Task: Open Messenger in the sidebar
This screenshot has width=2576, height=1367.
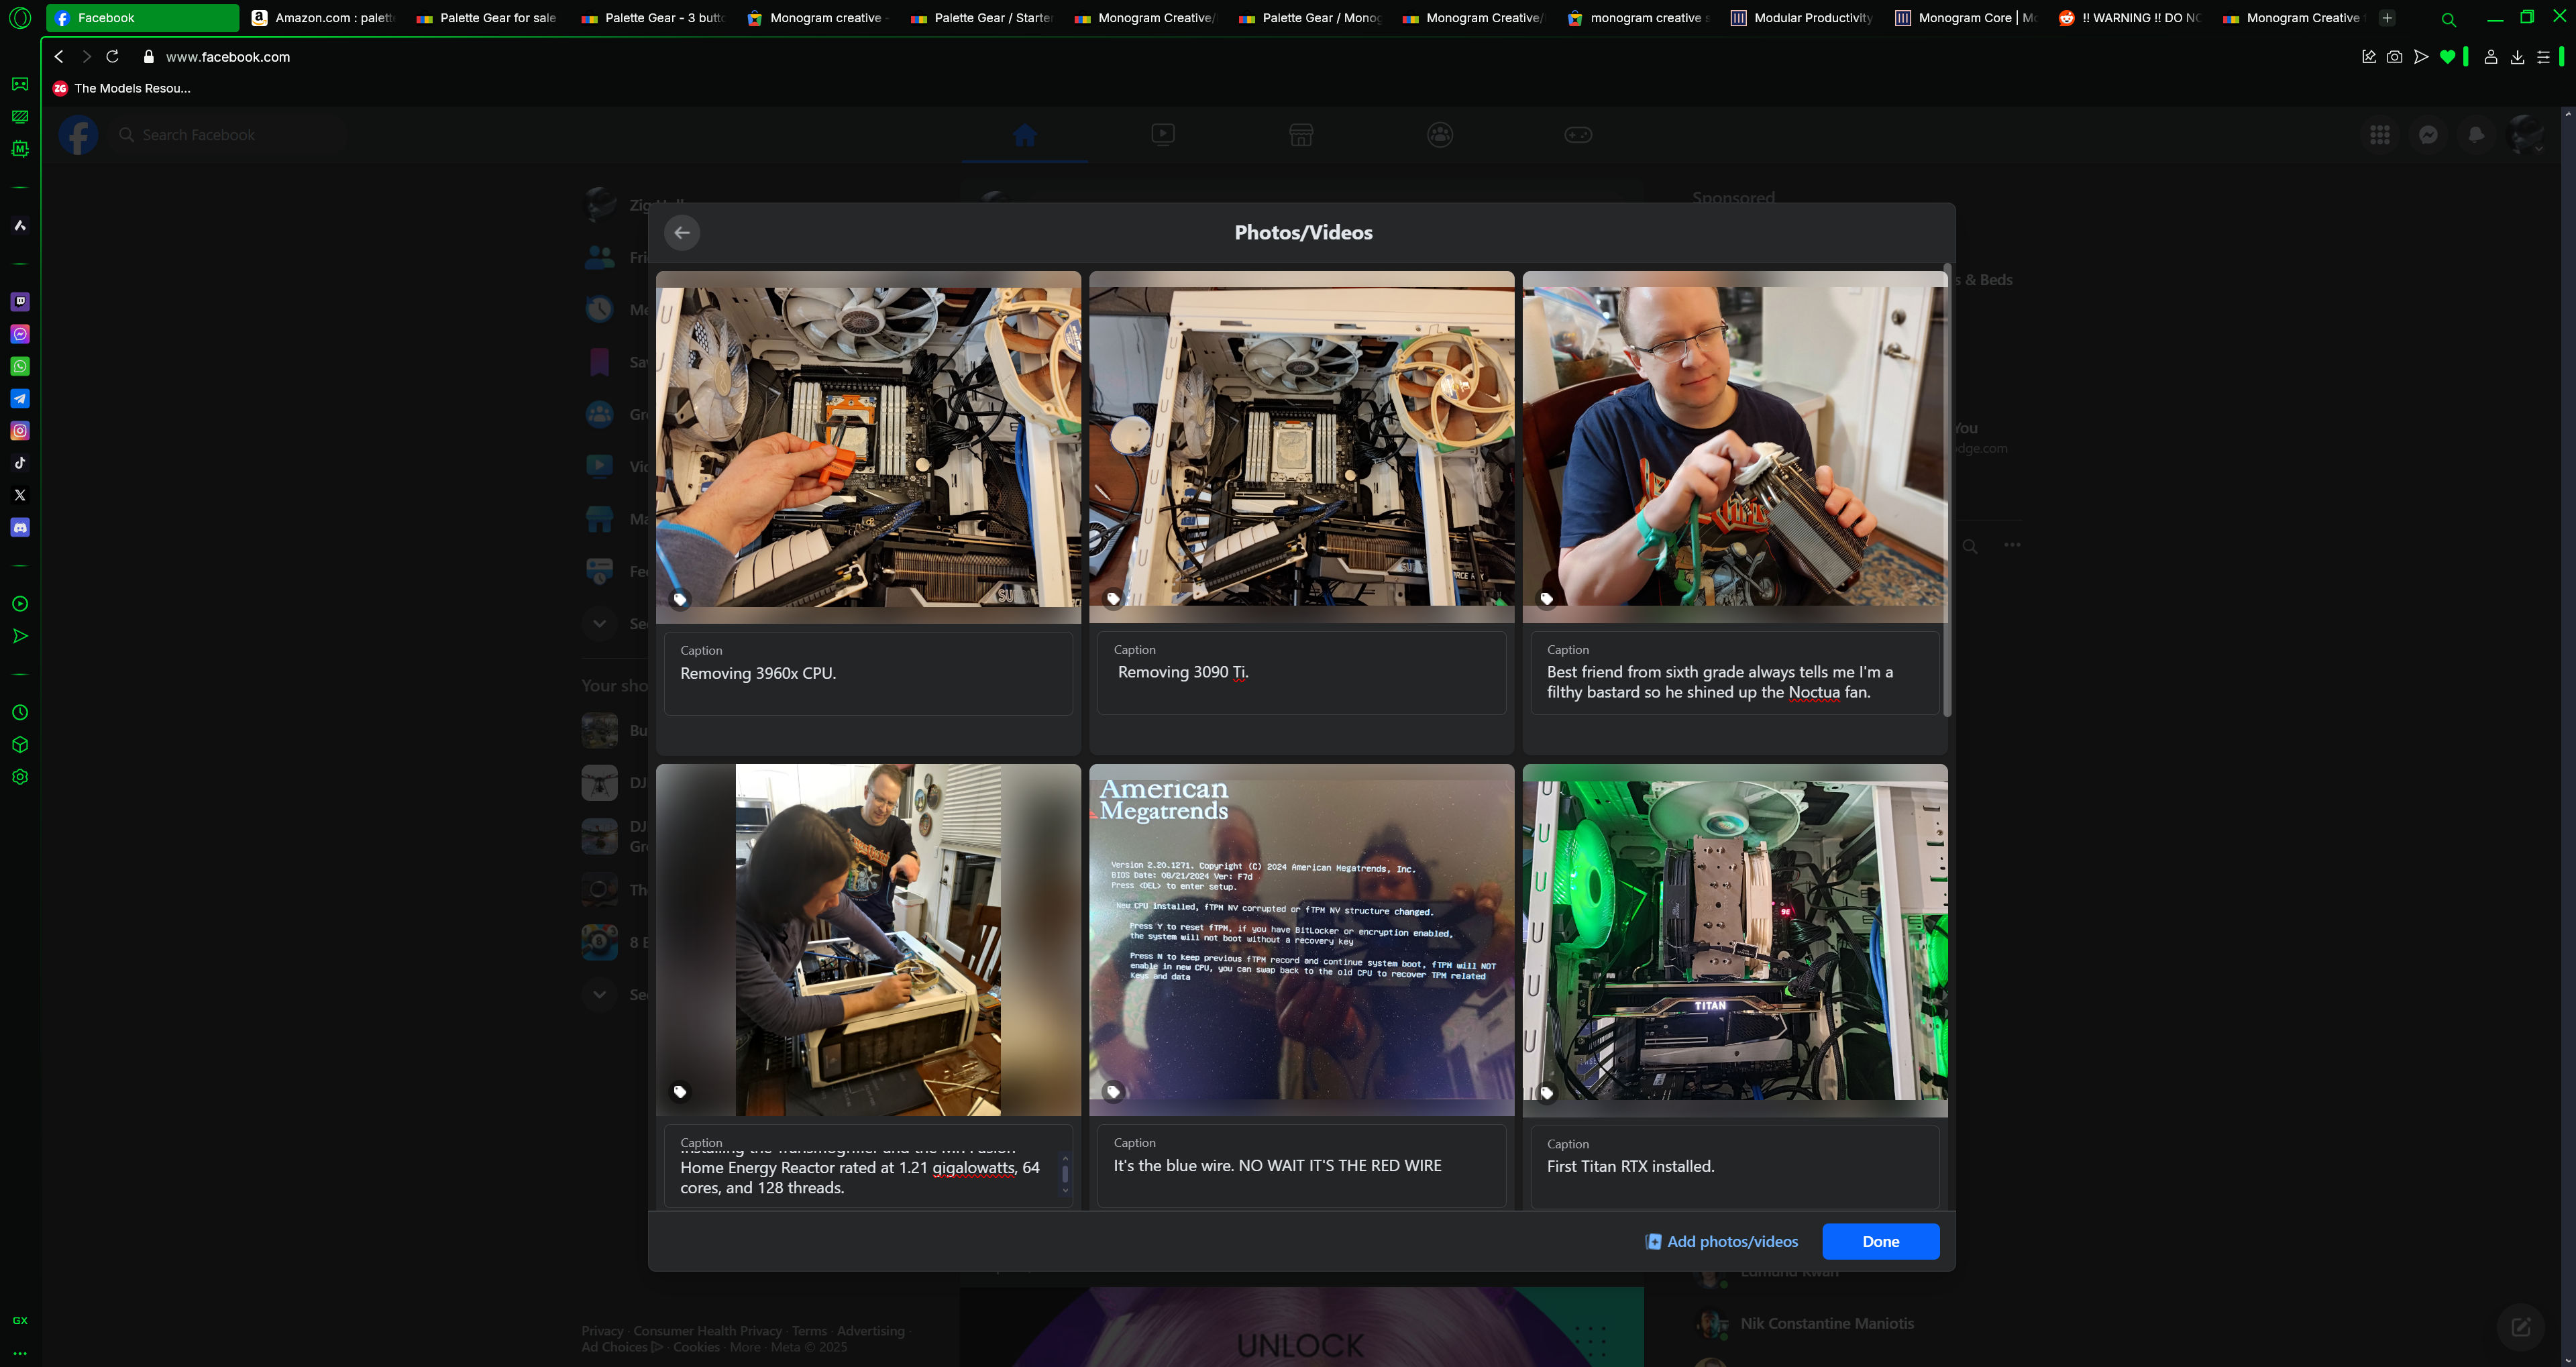Action: point(20,334)
